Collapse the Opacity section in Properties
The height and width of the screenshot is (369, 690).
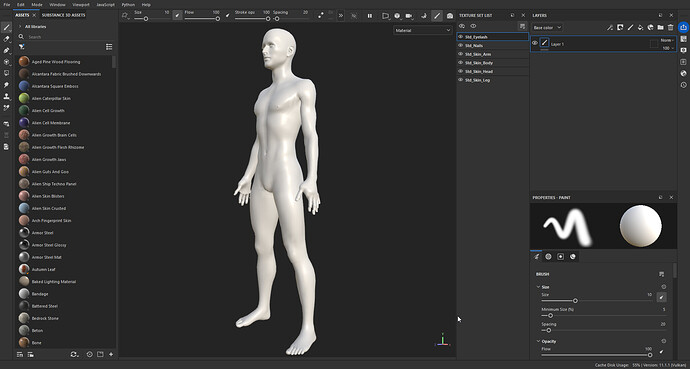coord(538,341)
